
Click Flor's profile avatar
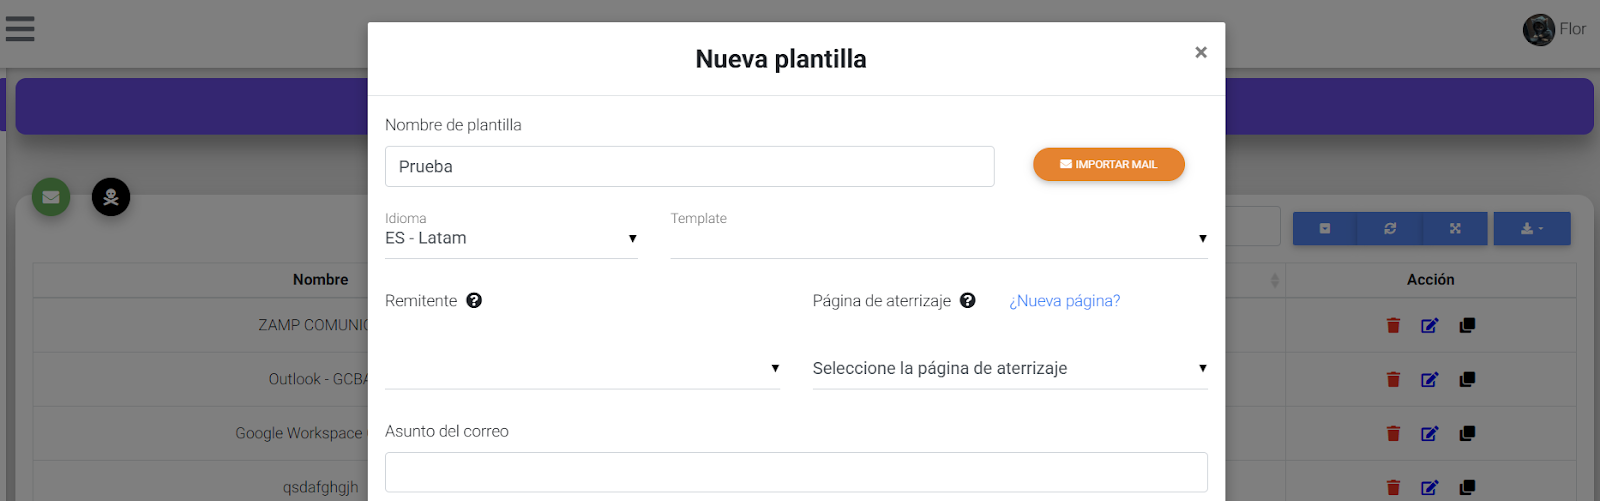(1538, 30)
